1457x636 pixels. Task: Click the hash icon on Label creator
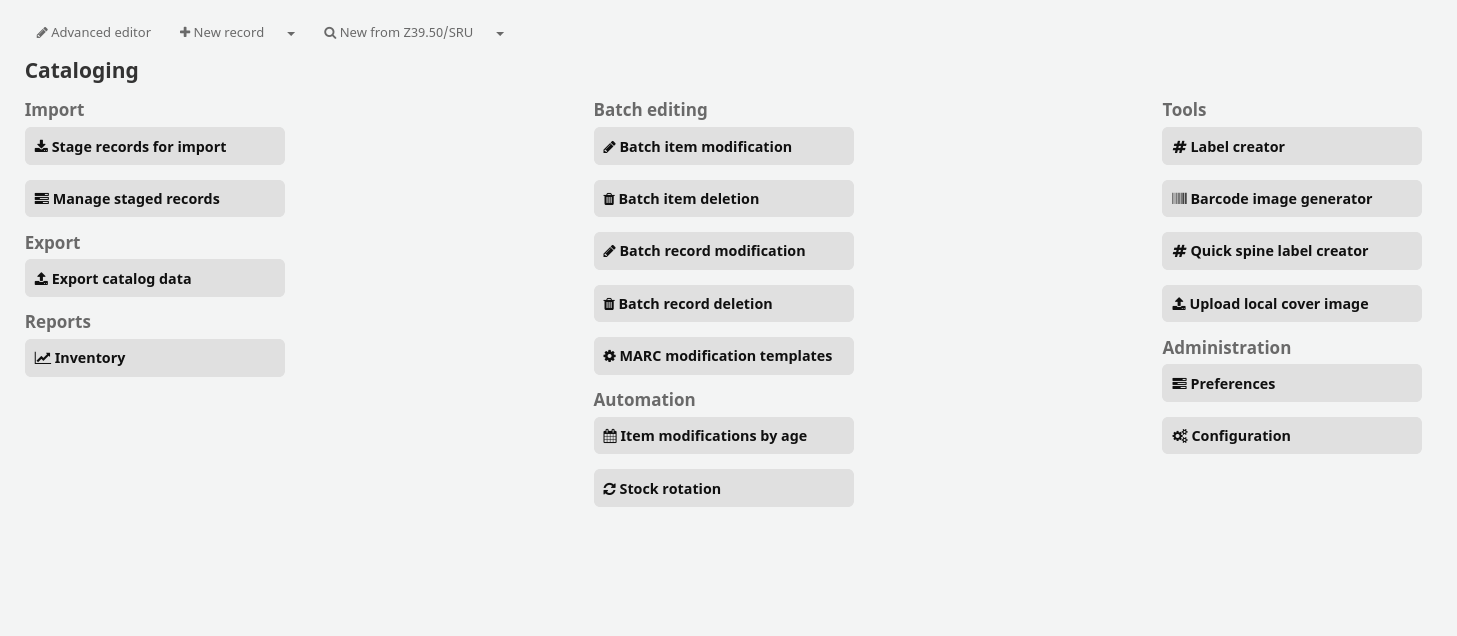1179,147
